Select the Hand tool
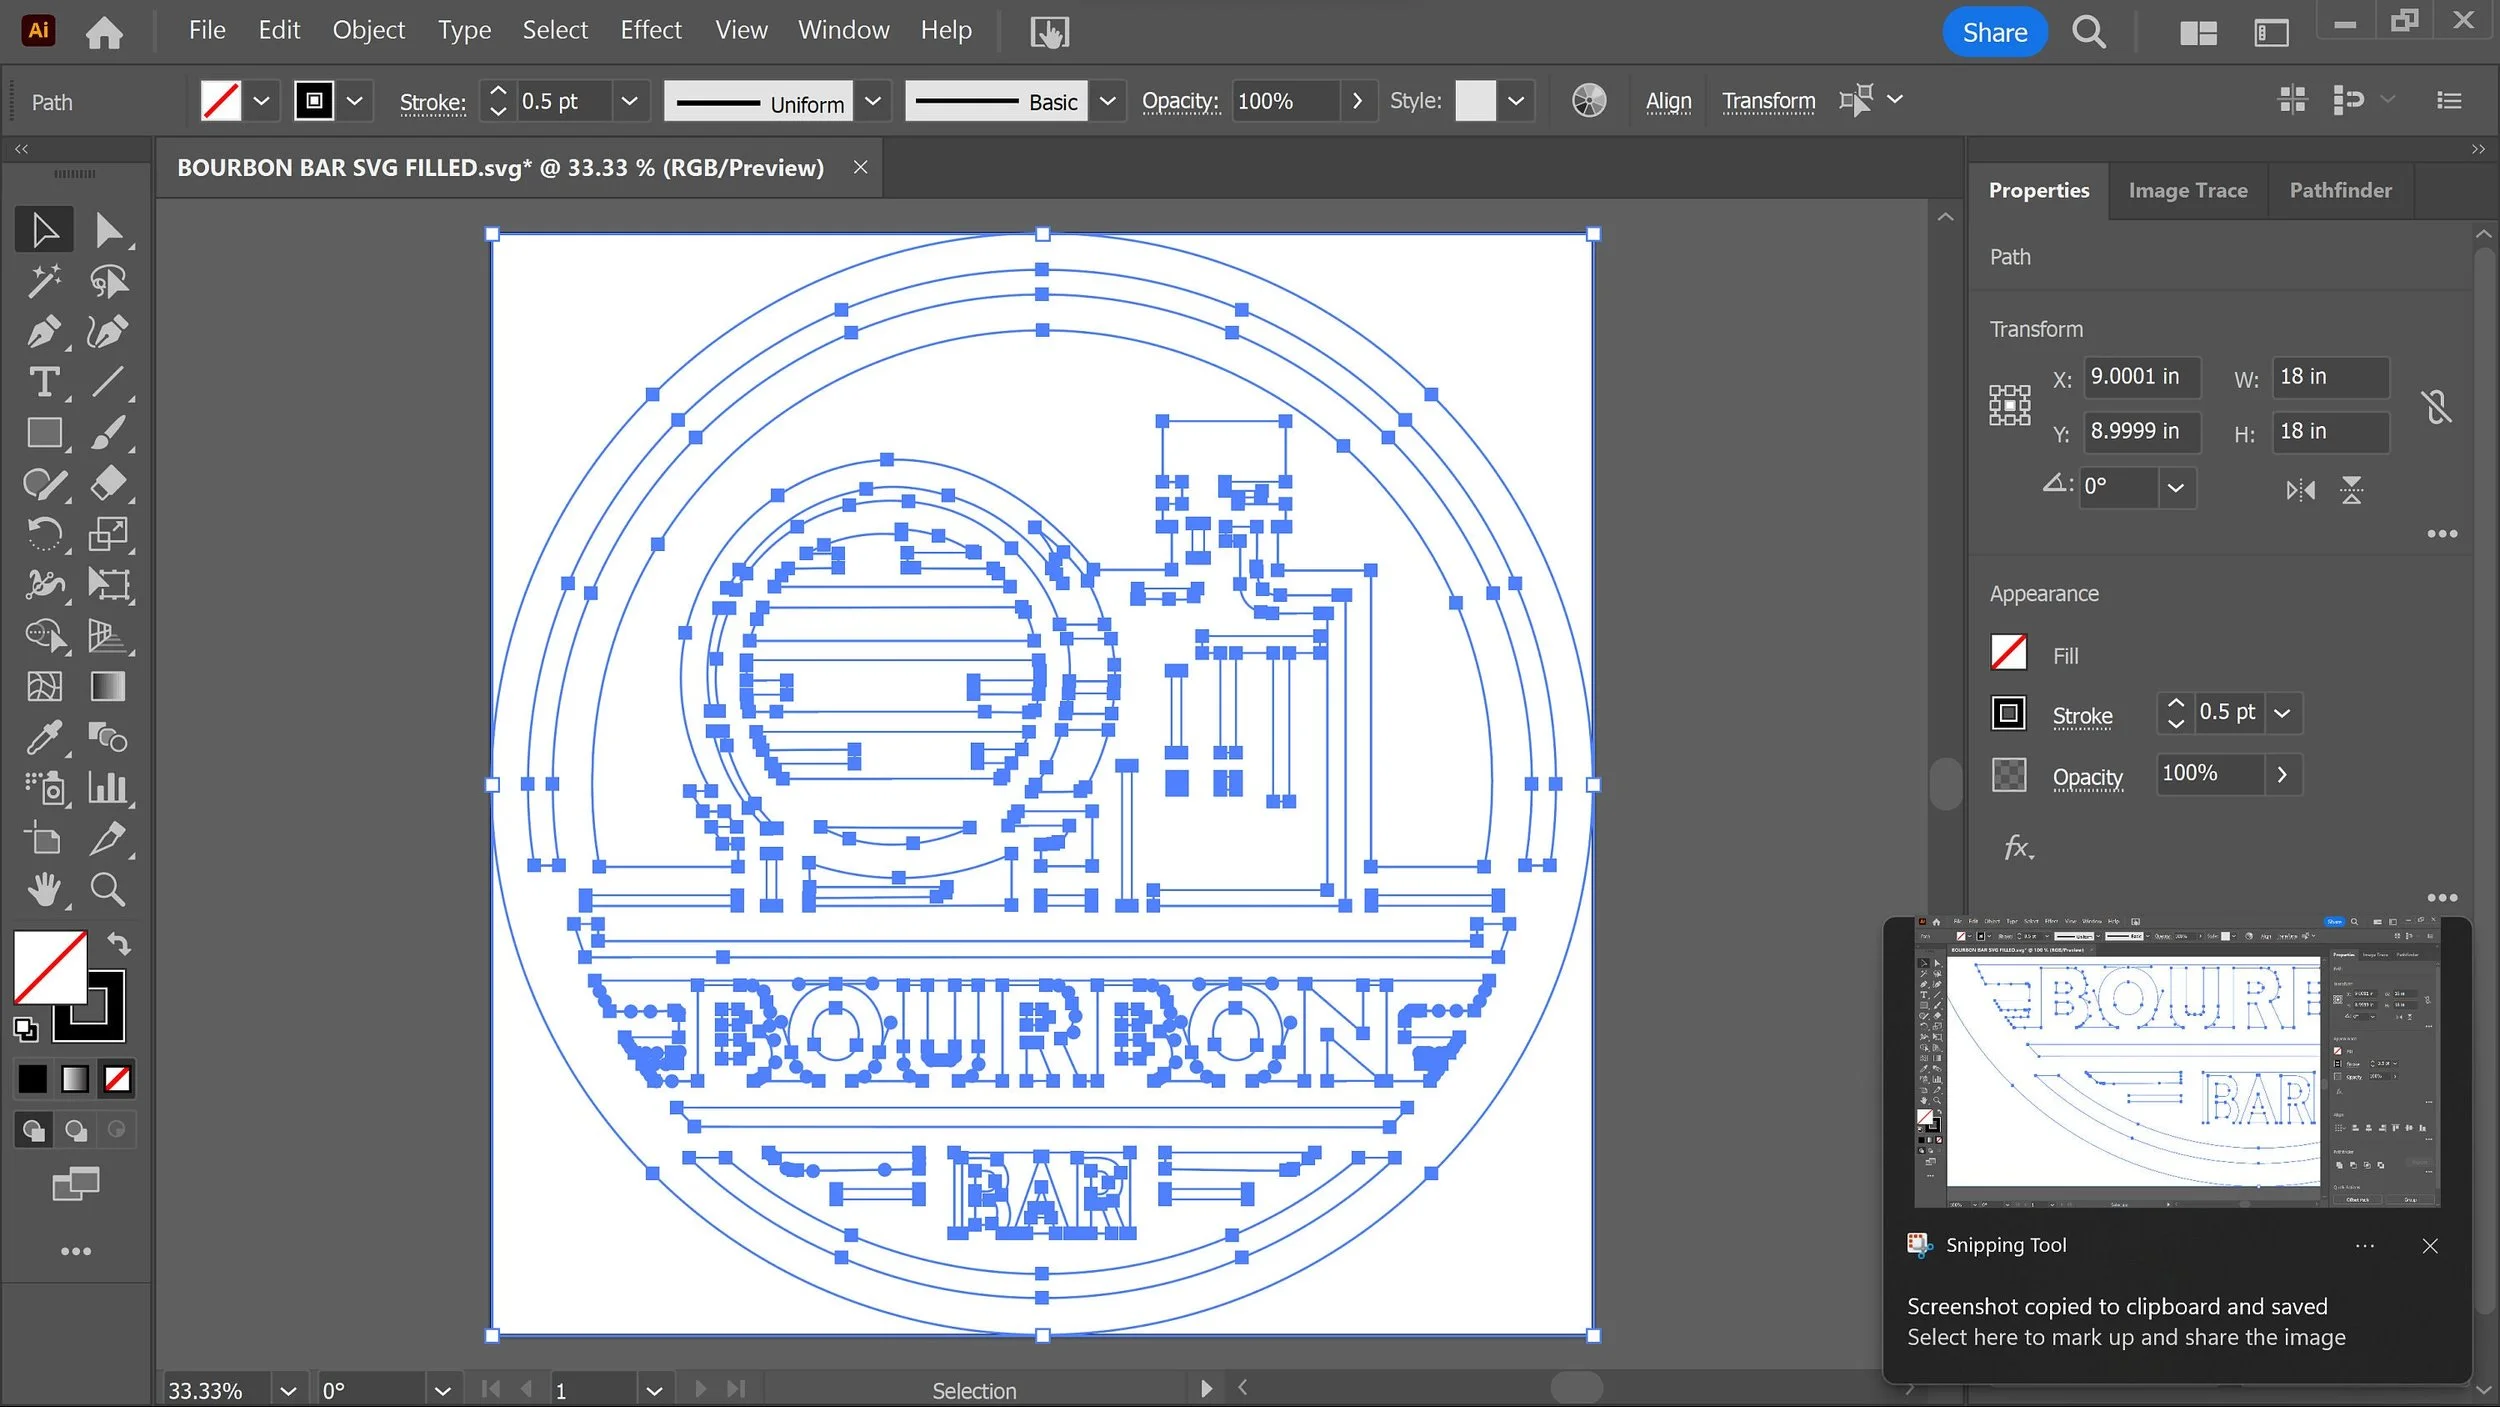2500x1407 pixels. (x=44, y=890)
